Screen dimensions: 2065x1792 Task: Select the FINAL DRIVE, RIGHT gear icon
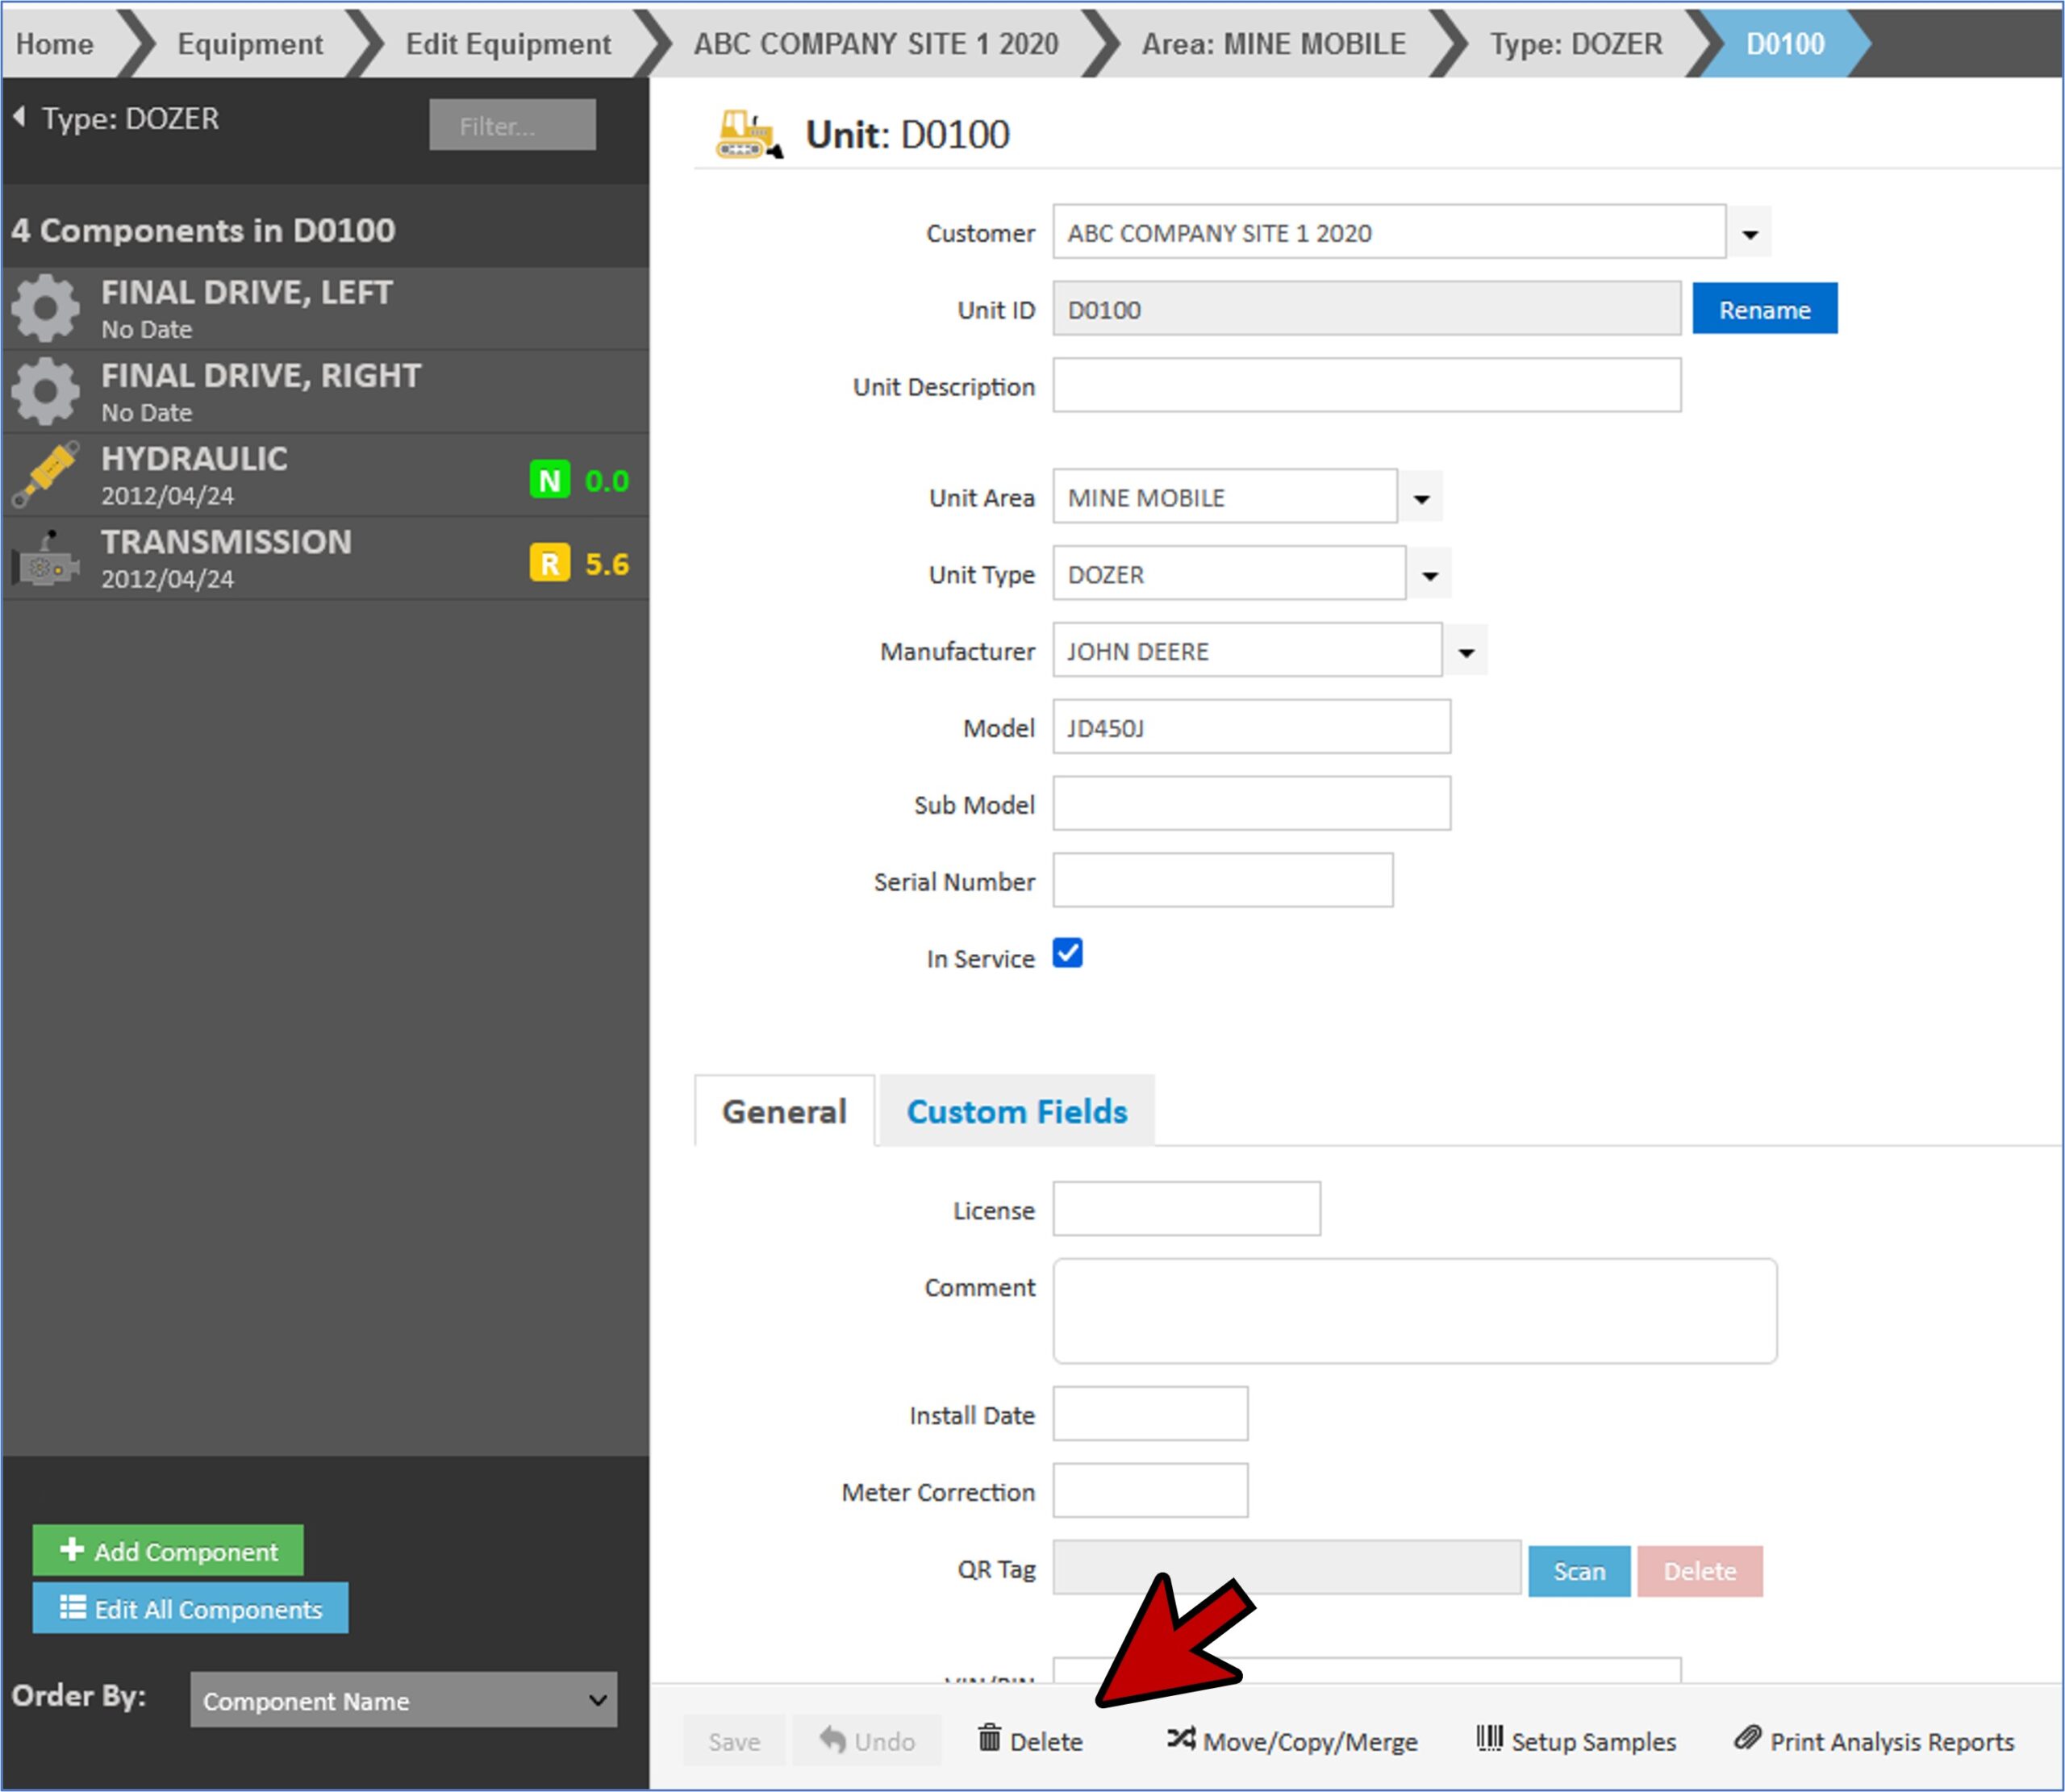(45, 391)
